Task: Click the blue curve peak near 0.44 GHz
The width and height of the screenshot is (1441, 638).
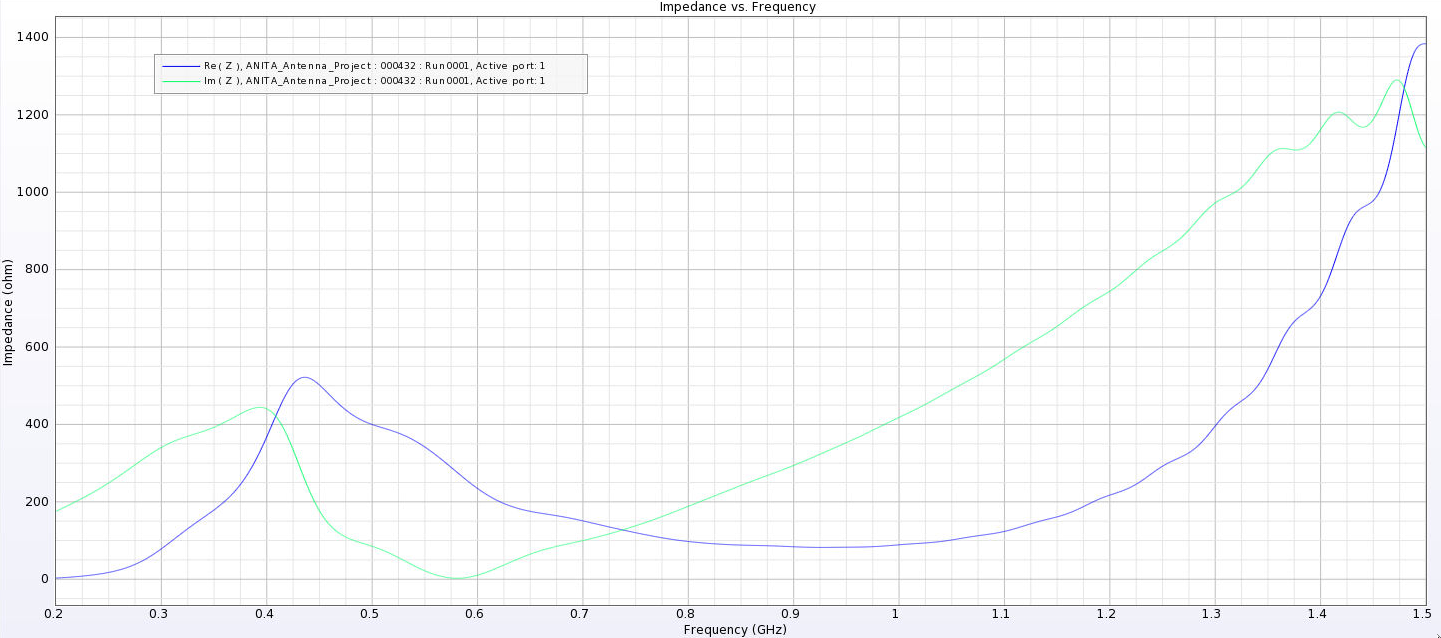Action: [x=304, y=377]
